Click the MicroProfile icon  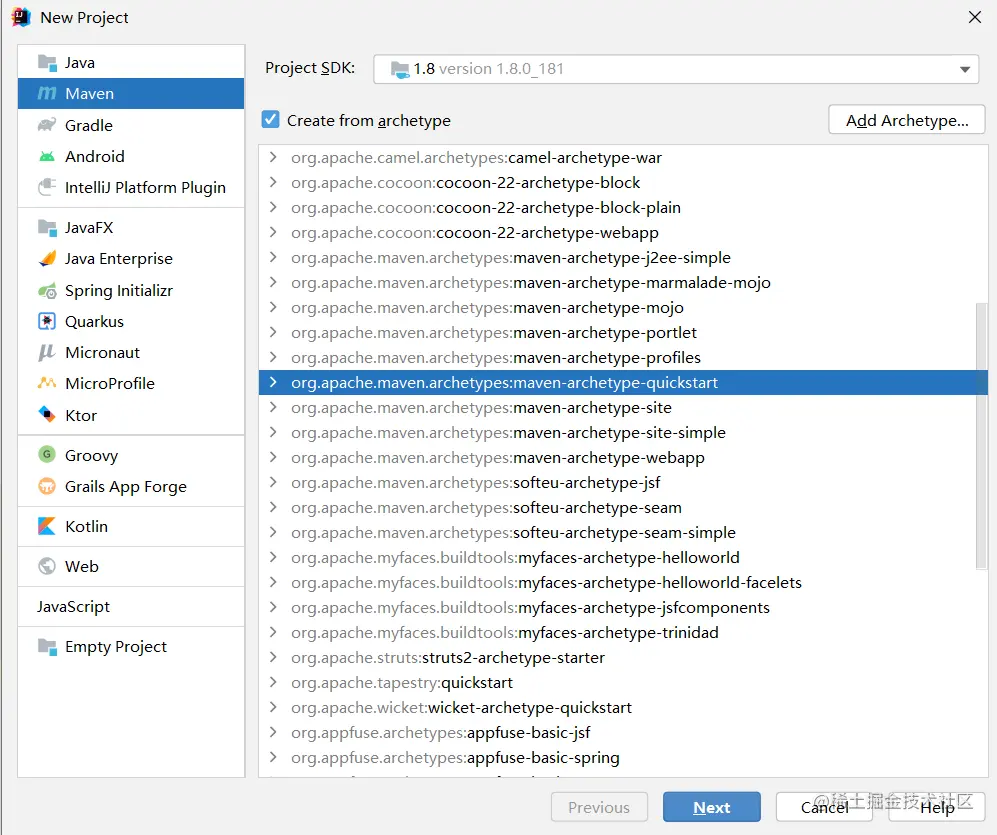tap(47, 383)
